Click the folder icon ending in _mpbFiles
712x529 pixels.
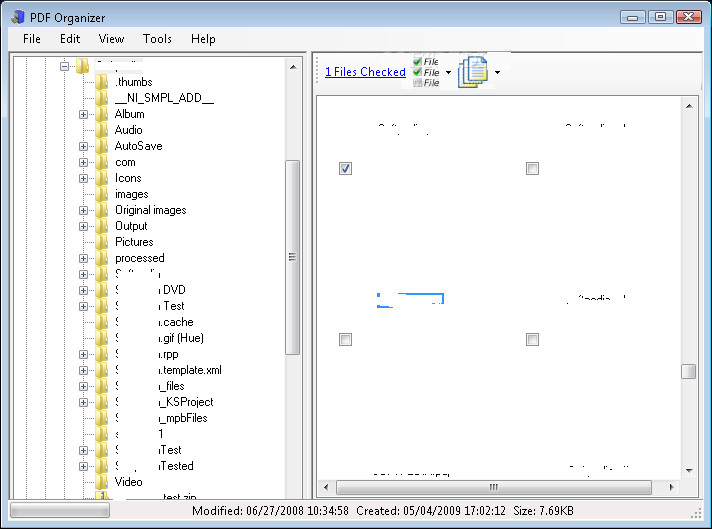101,418
